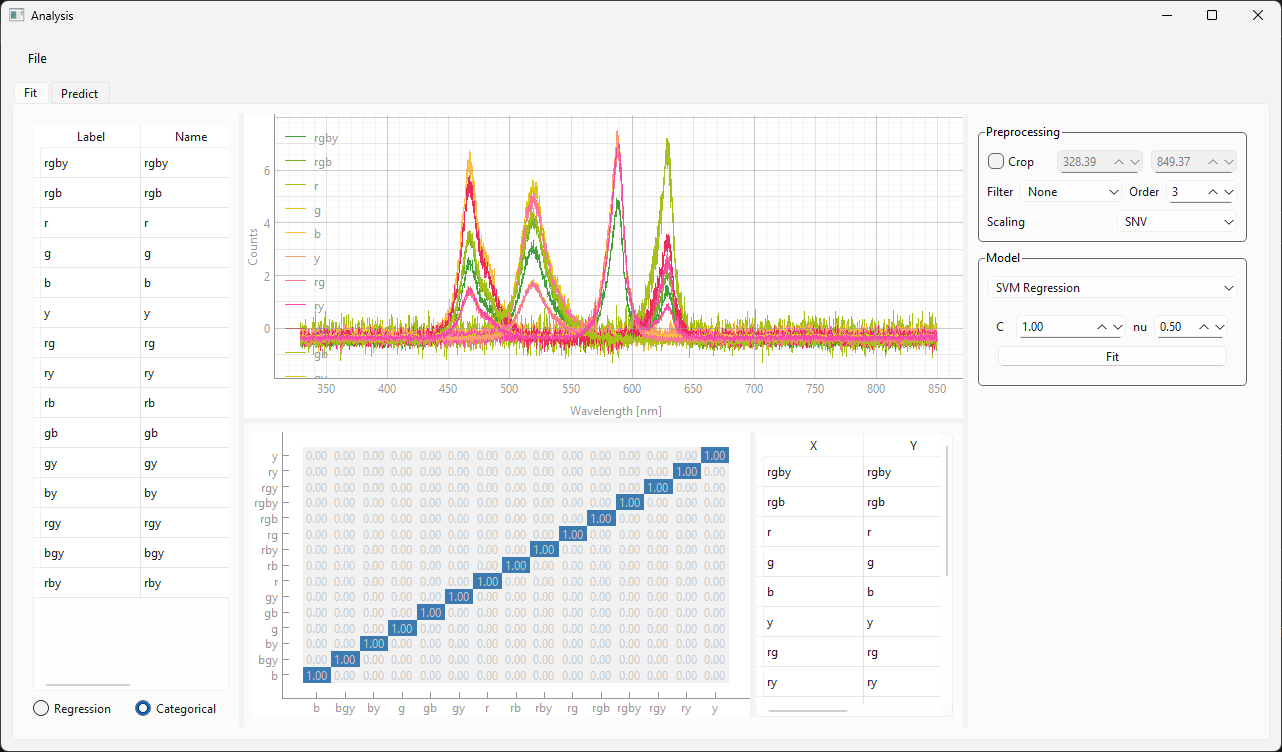Viewport: 1282px width, 752px height.
Task: Open the File menu
Action: click(37, 59)
